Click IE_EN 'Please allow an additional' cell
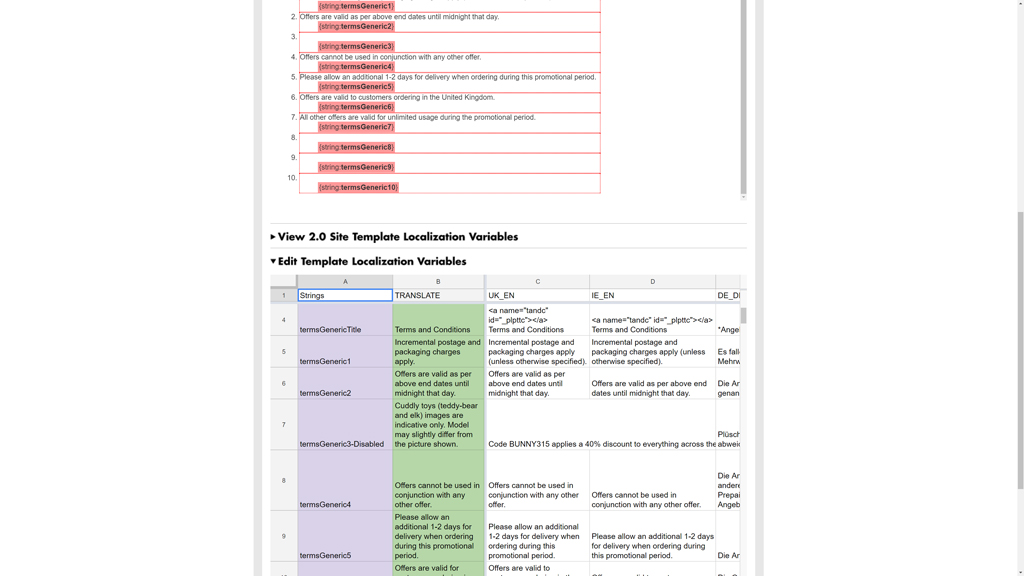This screenshot has width=1024, height=576. (652, 536)
